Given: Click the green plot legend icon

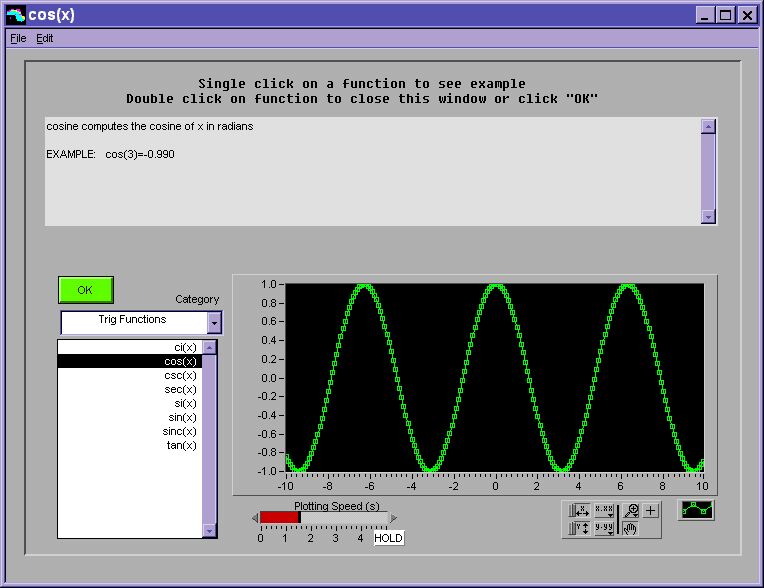Looking at the screenshot, I should tap(696, 510).
